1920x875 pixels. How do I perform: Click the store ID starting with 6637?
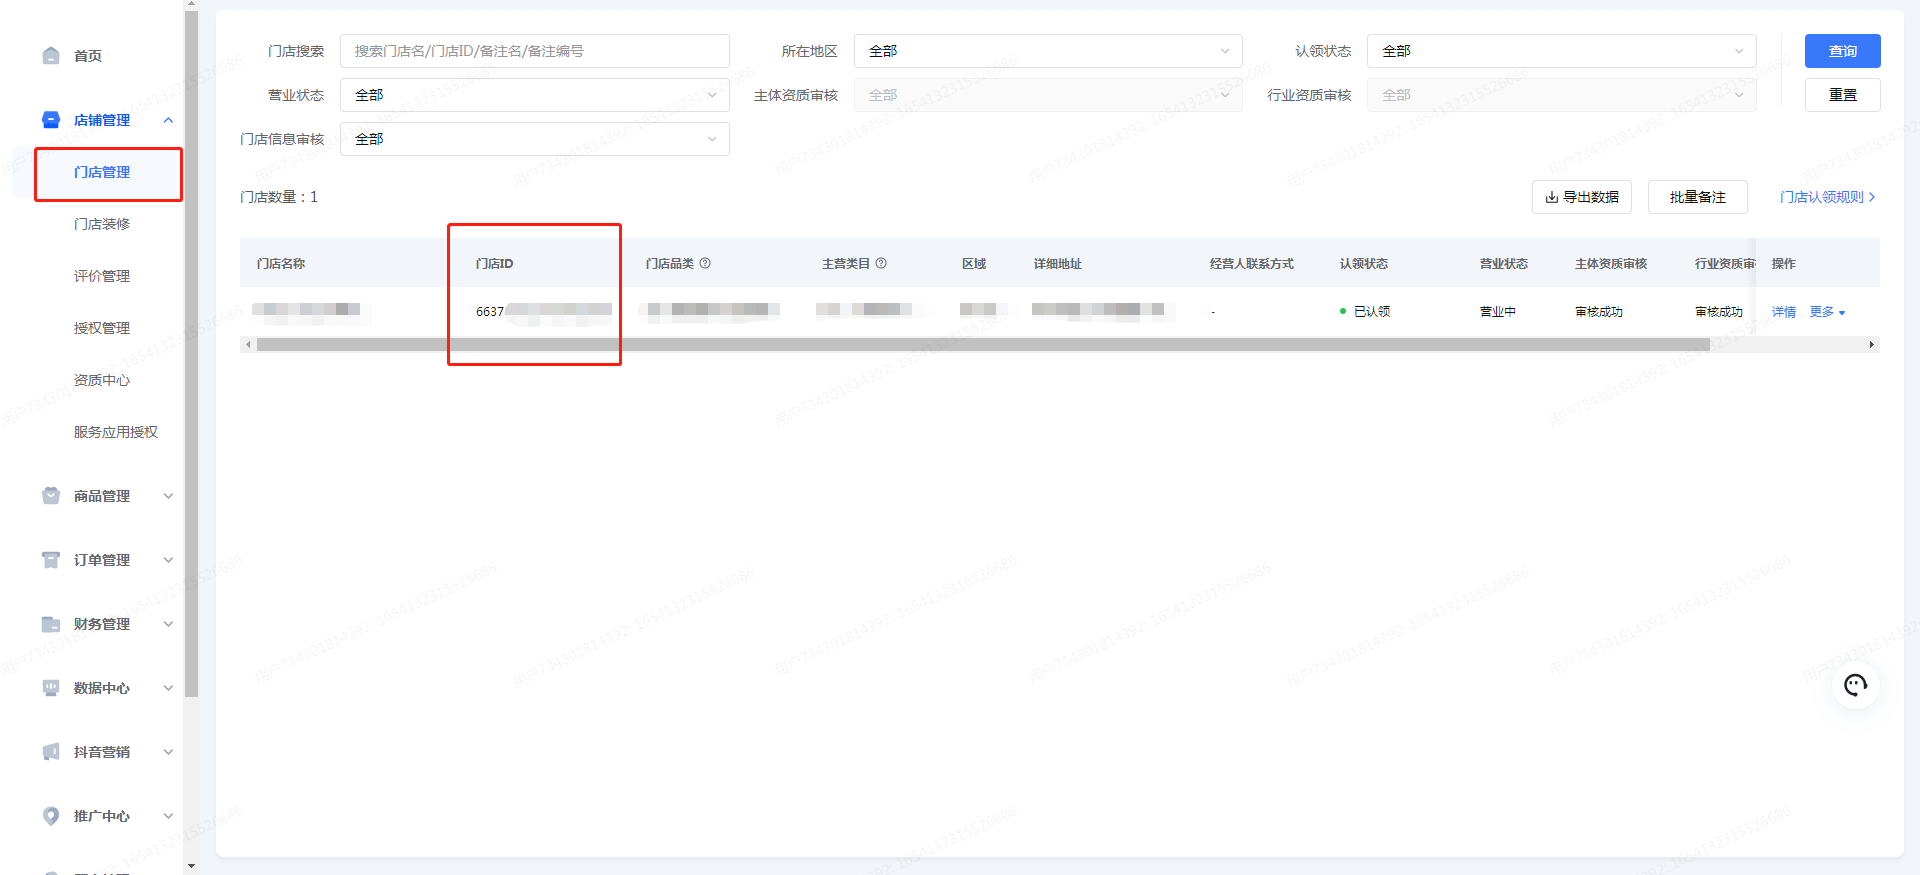tap(543, 312)
